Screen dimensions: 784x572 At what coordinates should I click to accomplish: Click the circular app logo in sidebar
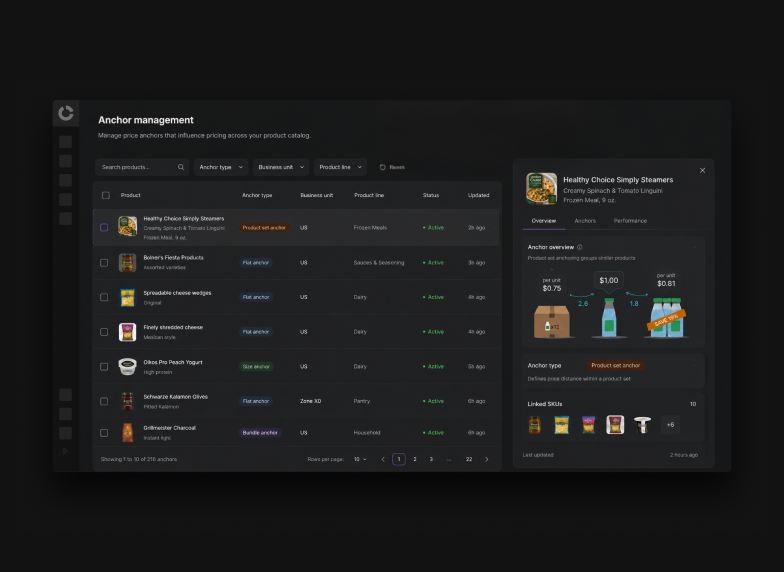click(66, 113)
